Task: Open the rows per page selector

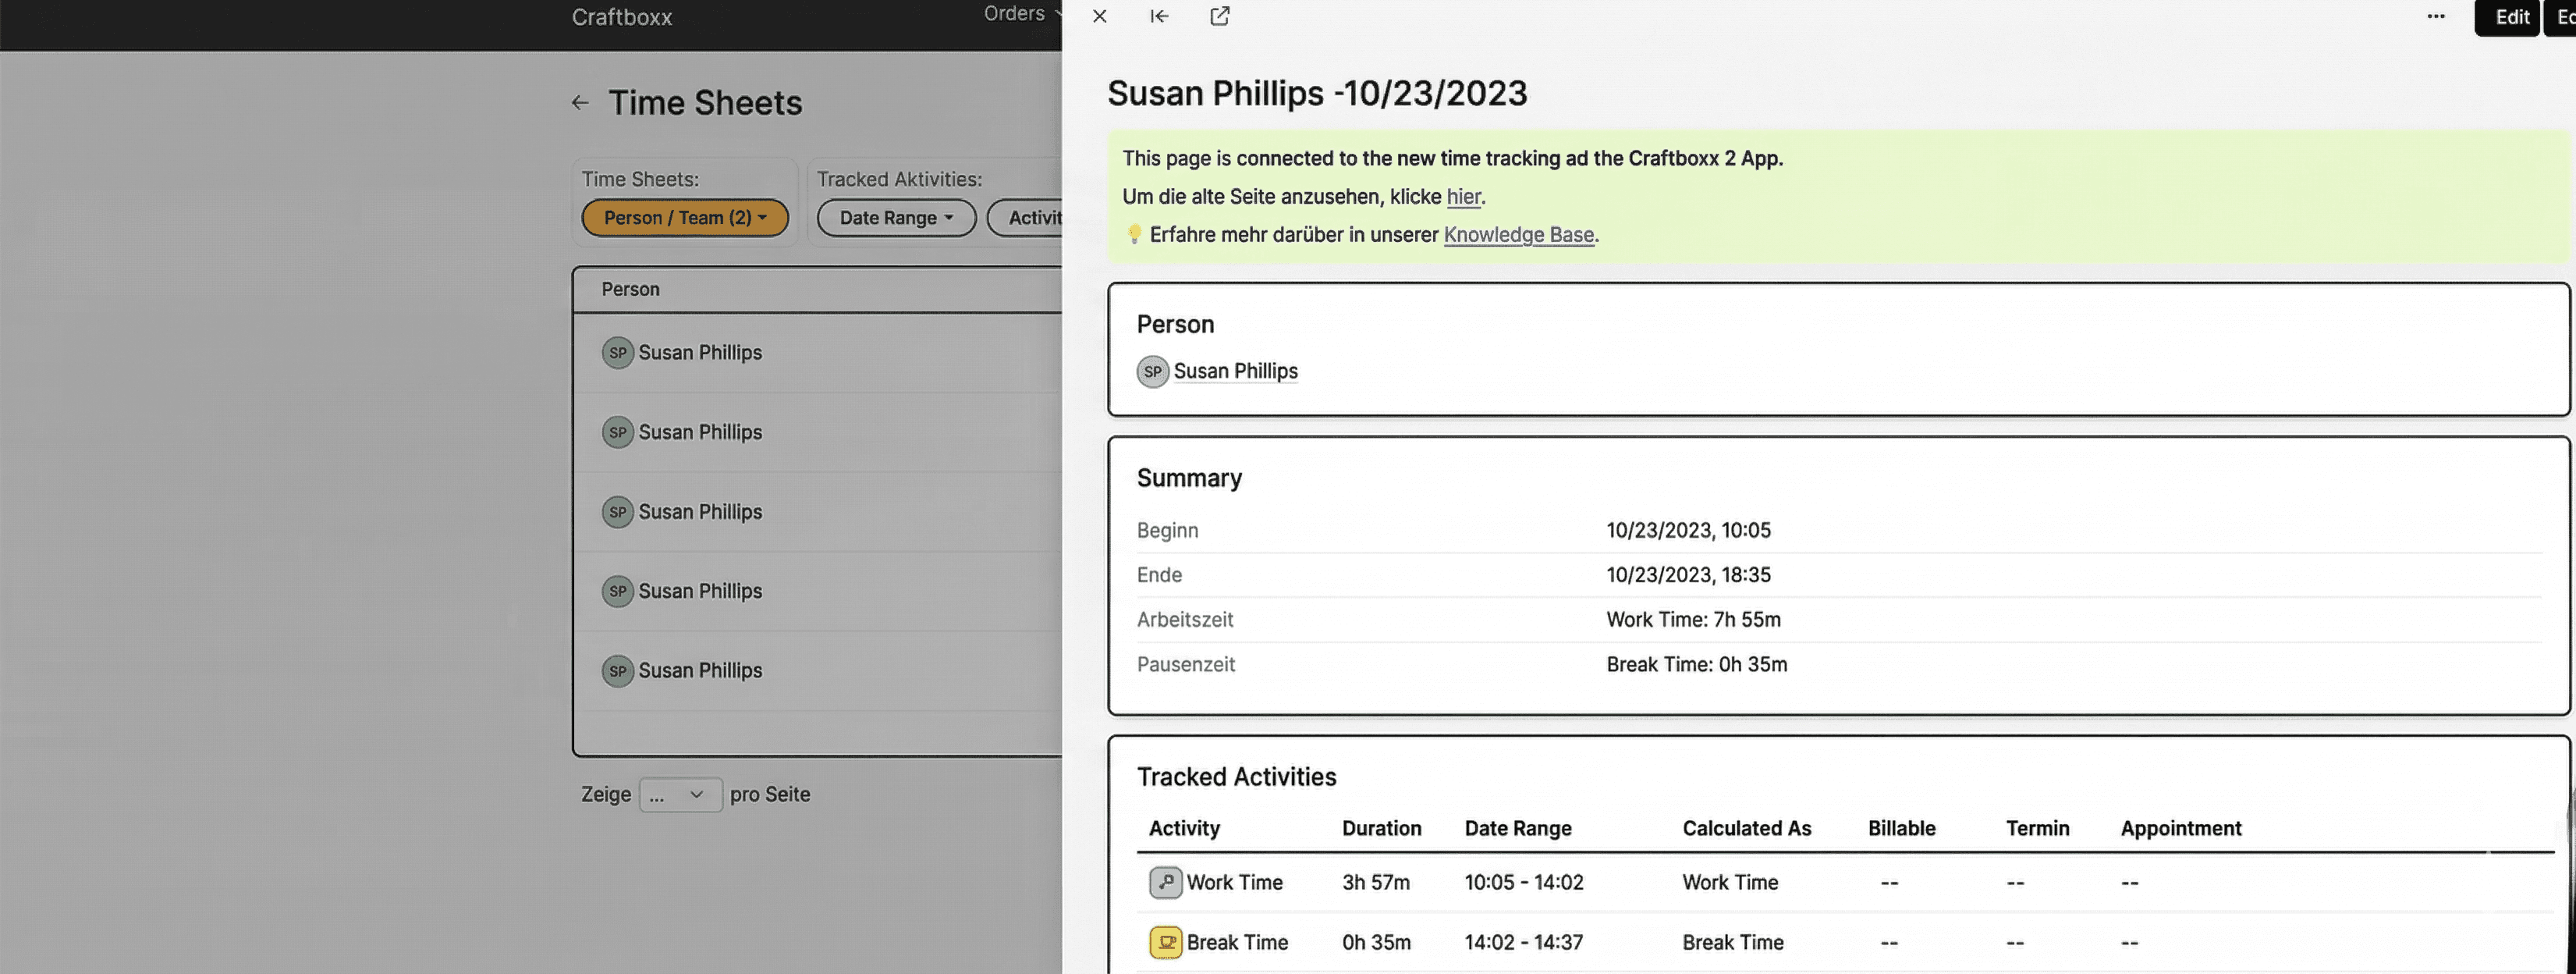Action: point(680,795)
